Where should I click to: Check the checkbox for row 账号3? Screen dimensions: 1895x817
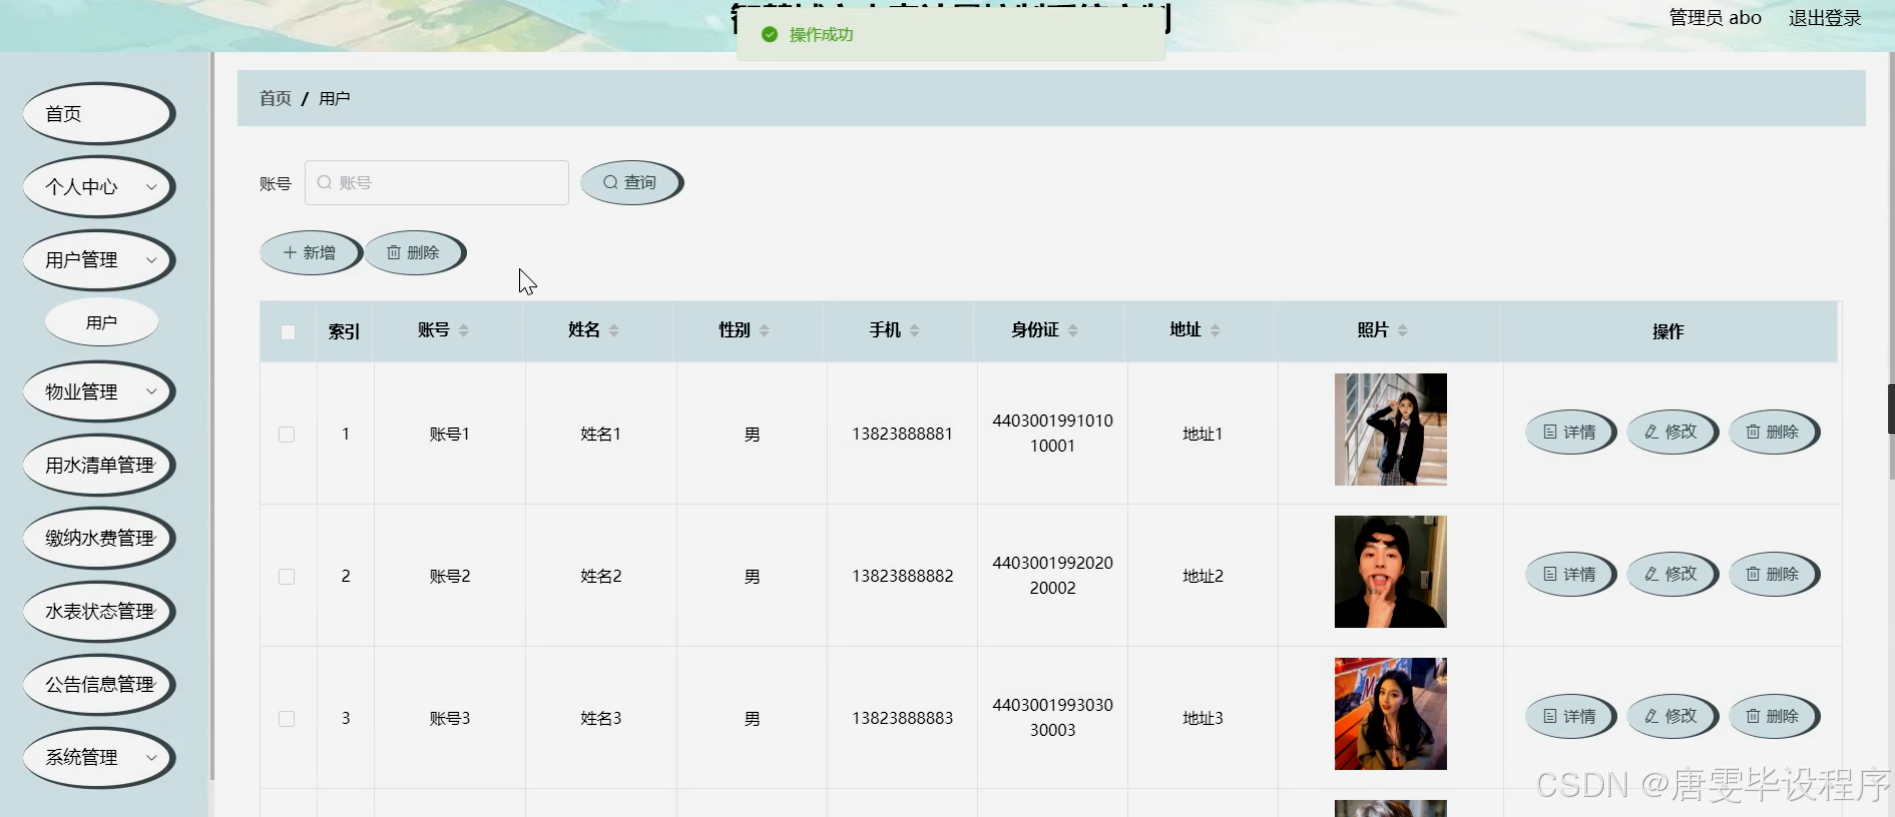(287, 718)
